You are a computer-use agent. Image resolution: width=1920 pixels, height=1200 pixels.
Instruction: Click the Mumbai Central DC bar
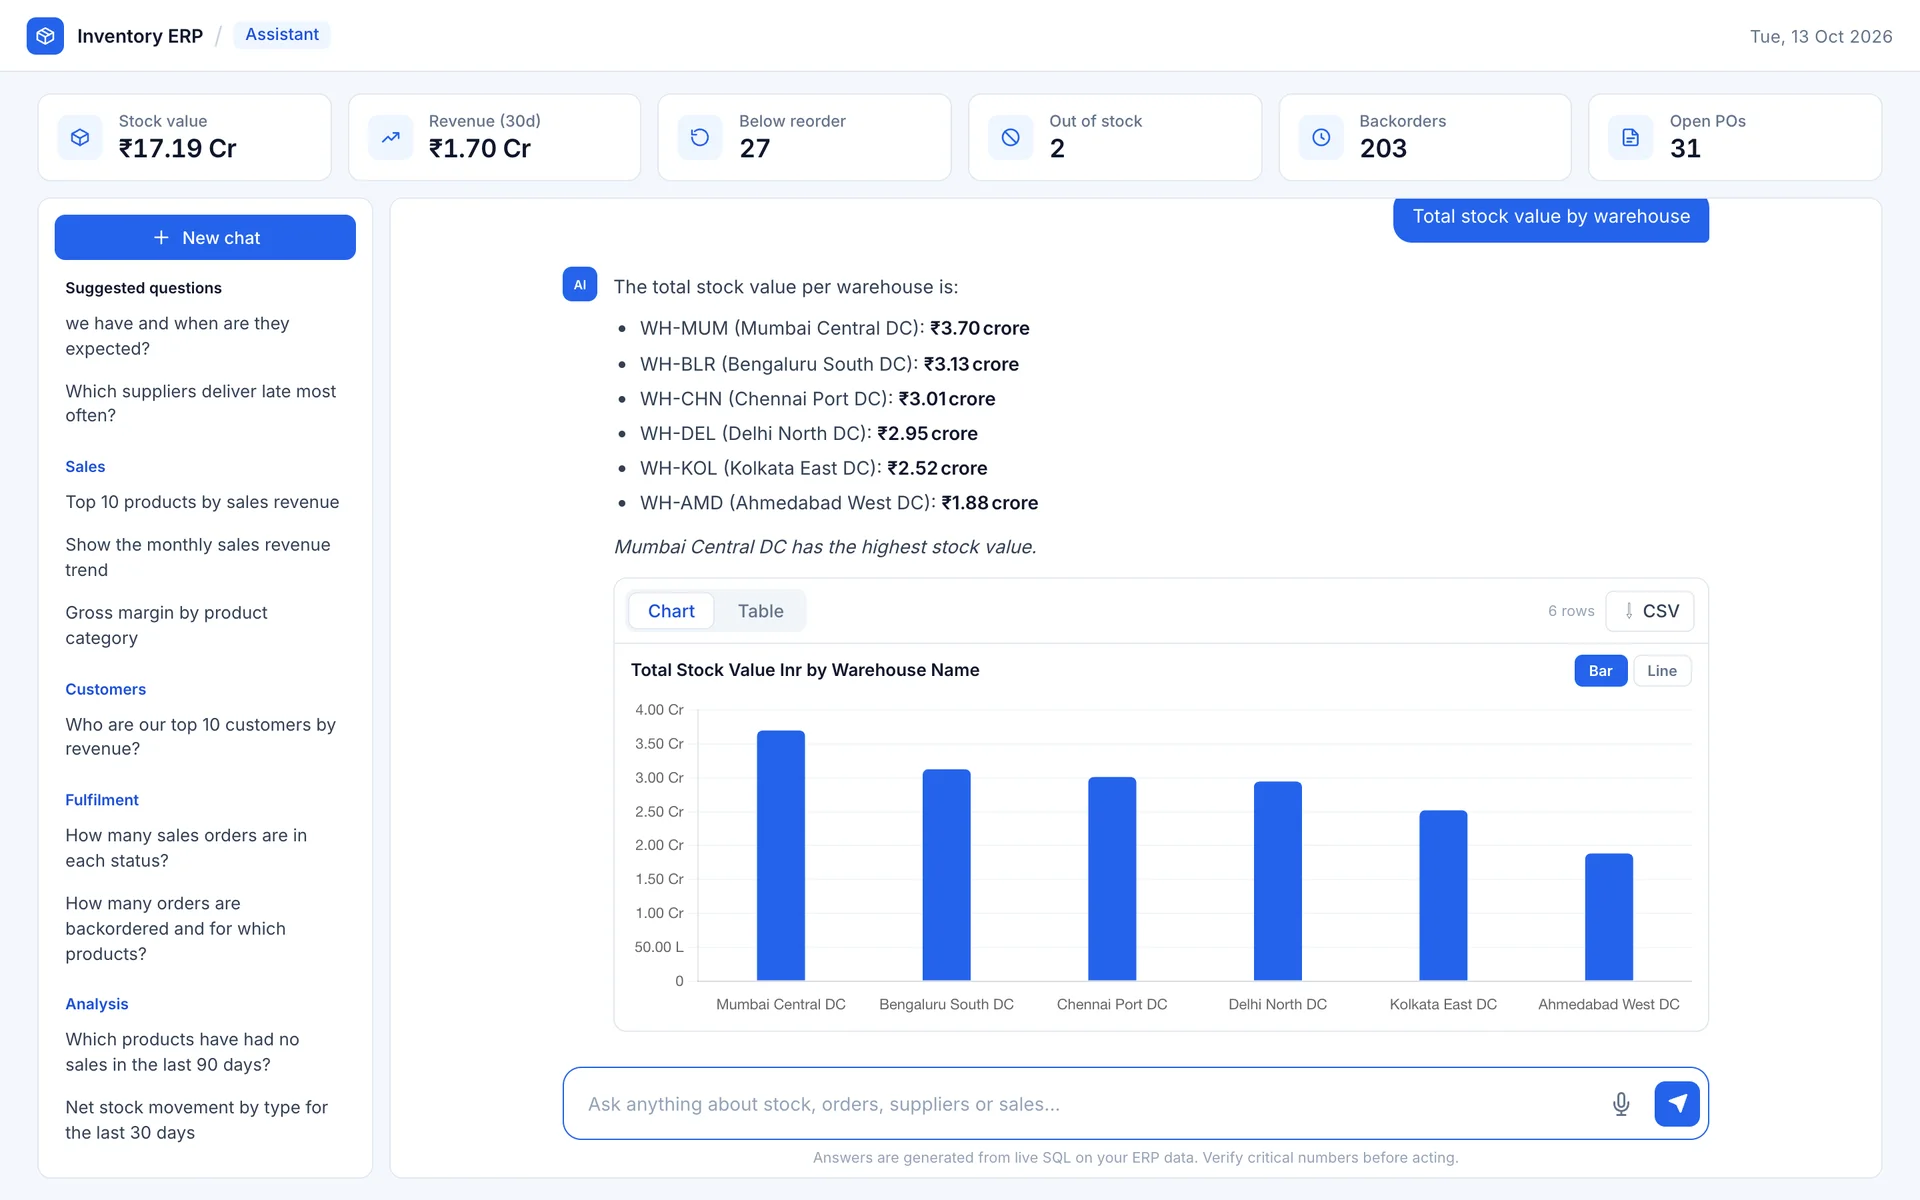[x=781, y=856]
